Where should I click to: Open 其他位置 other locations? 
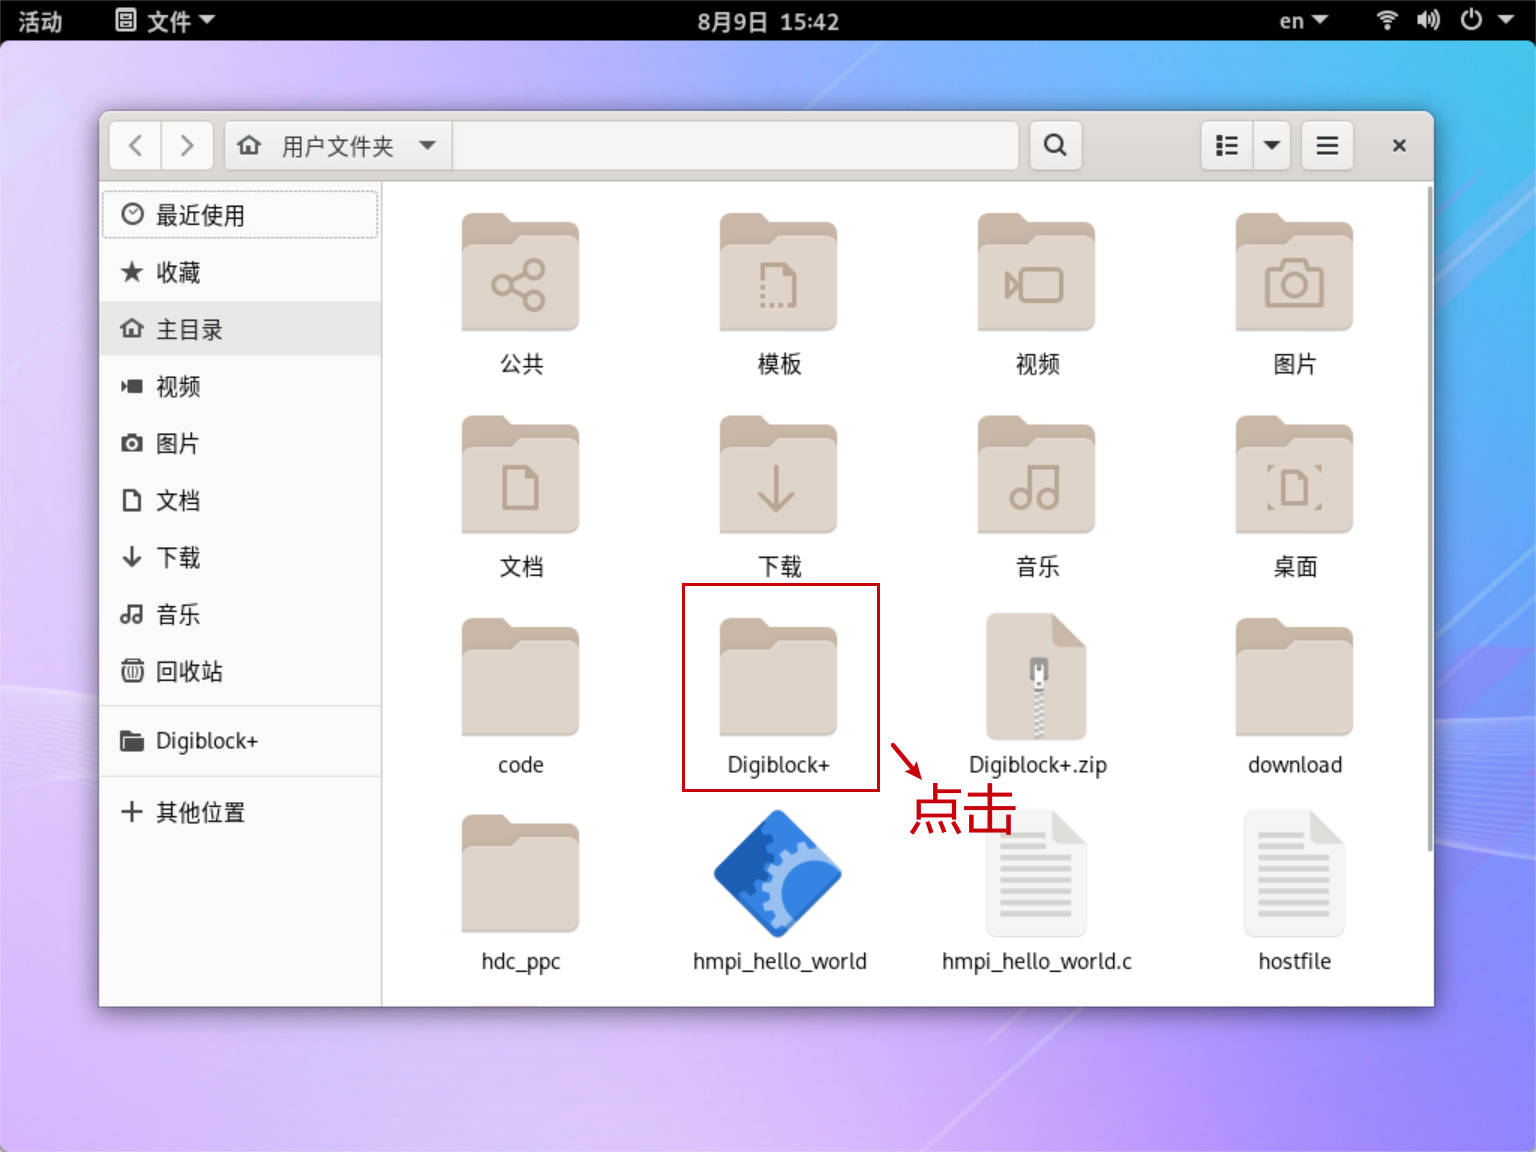(240, 812)
